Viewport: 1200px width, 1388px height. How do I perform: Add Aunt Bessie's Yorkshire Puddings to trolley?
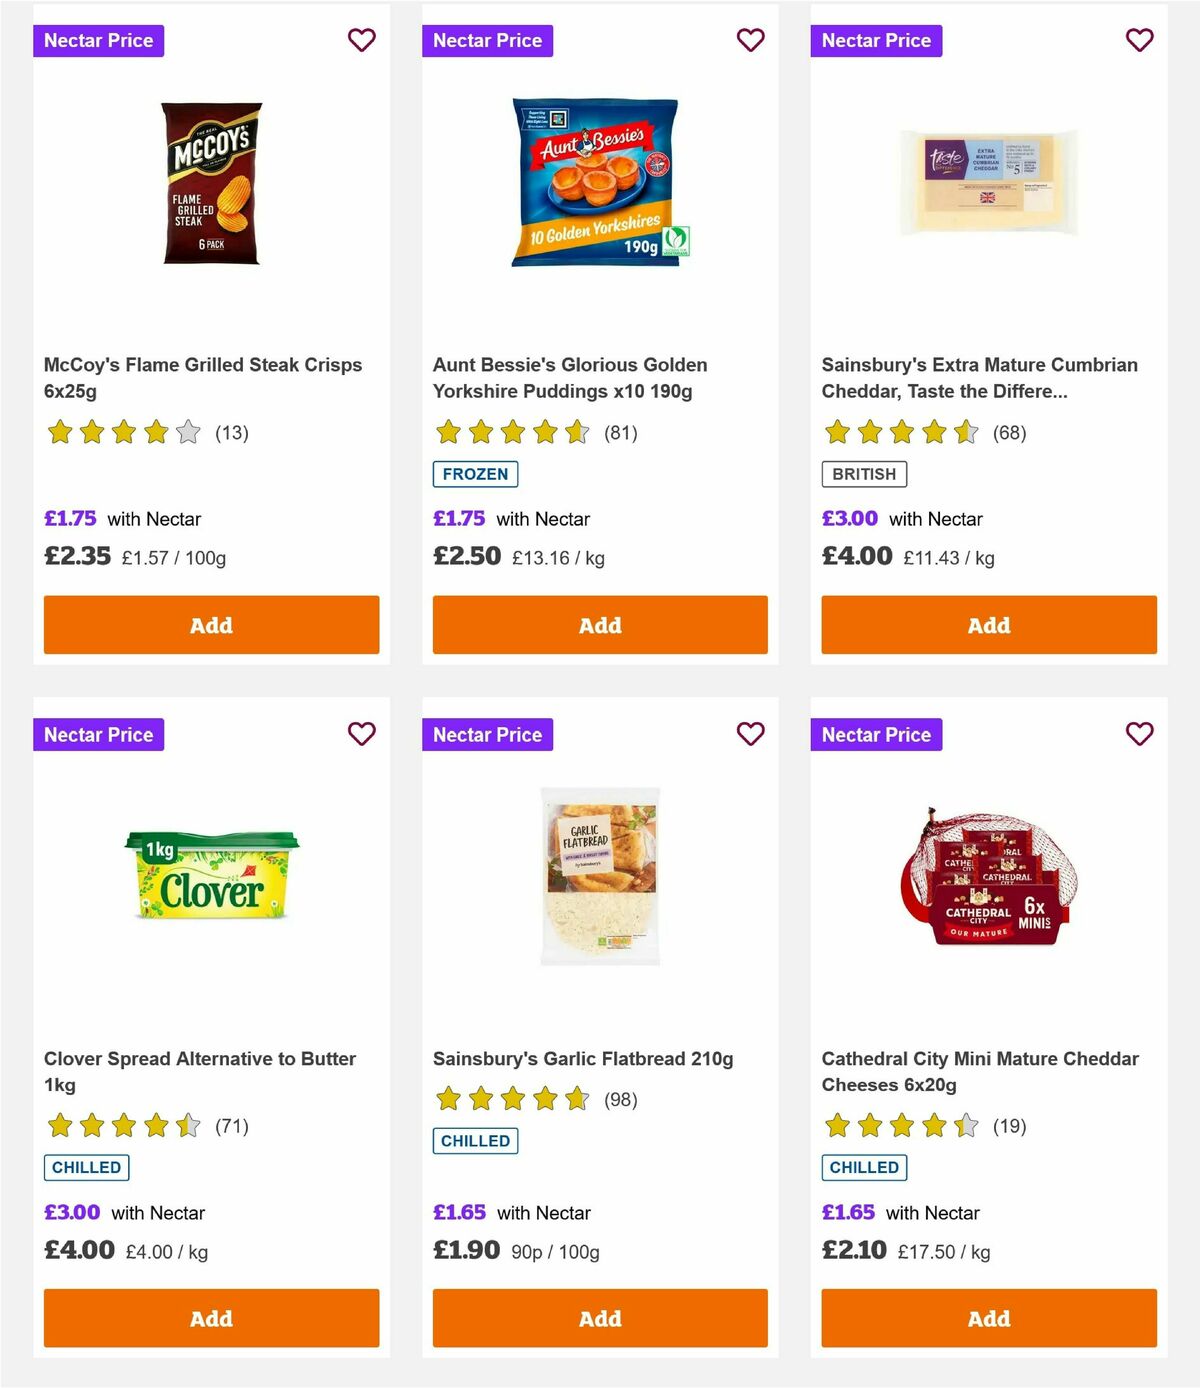599,624
